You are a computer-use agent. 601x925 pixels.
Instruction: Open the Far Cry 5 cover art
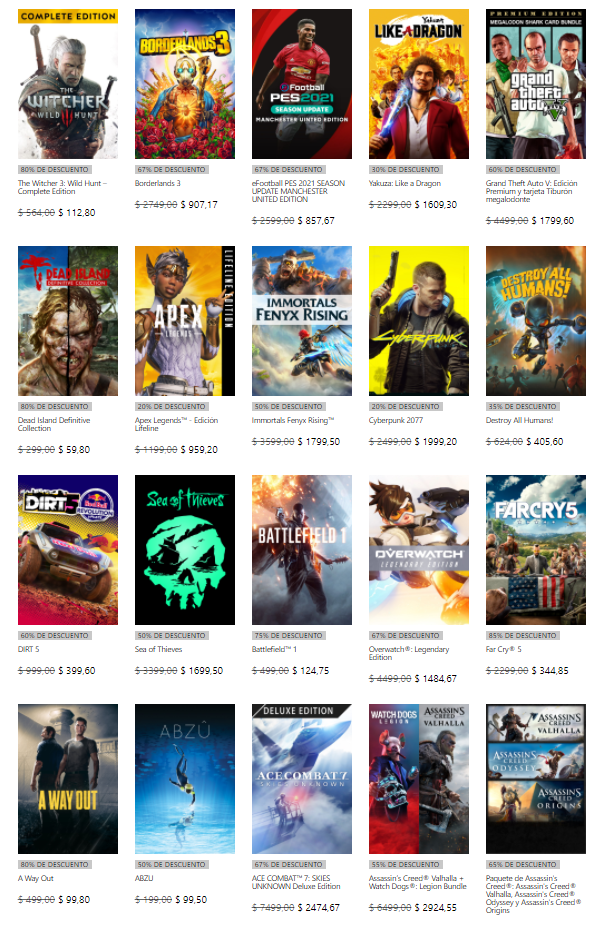click(535, 550)
